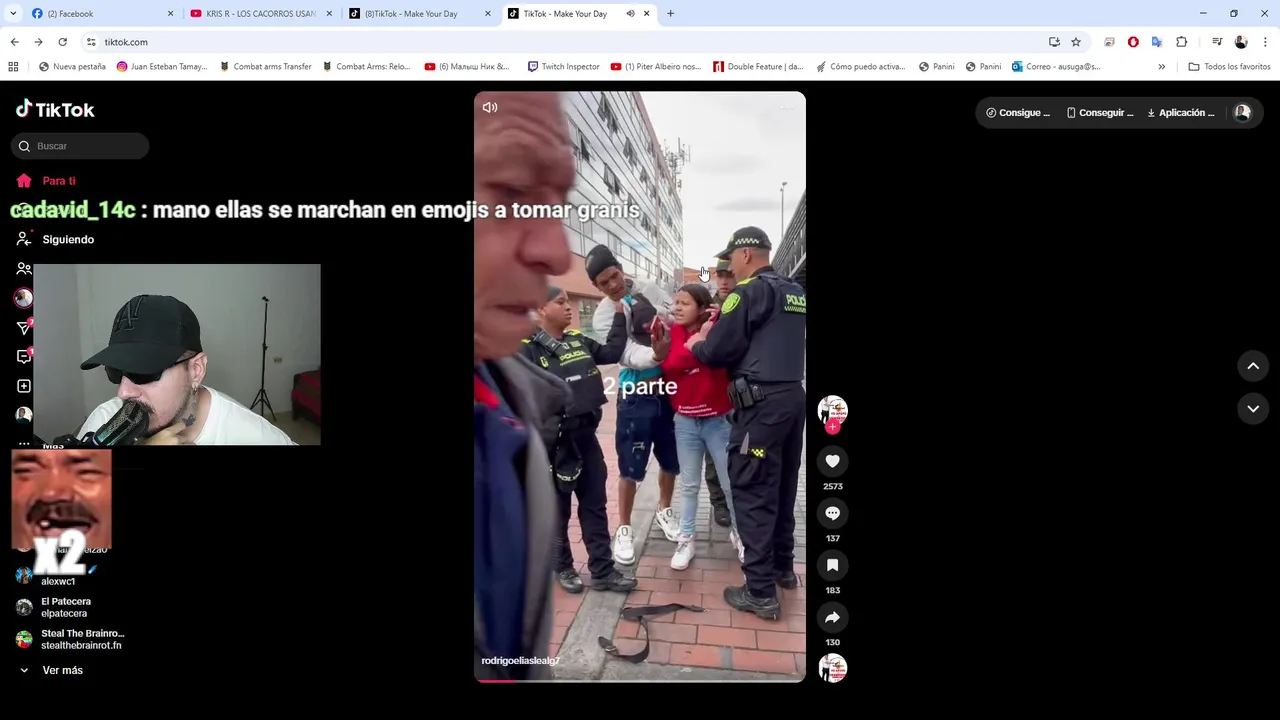This screenshot has height=720, width=1280.
Task: Go forward in browser
Action: (38, 42)
